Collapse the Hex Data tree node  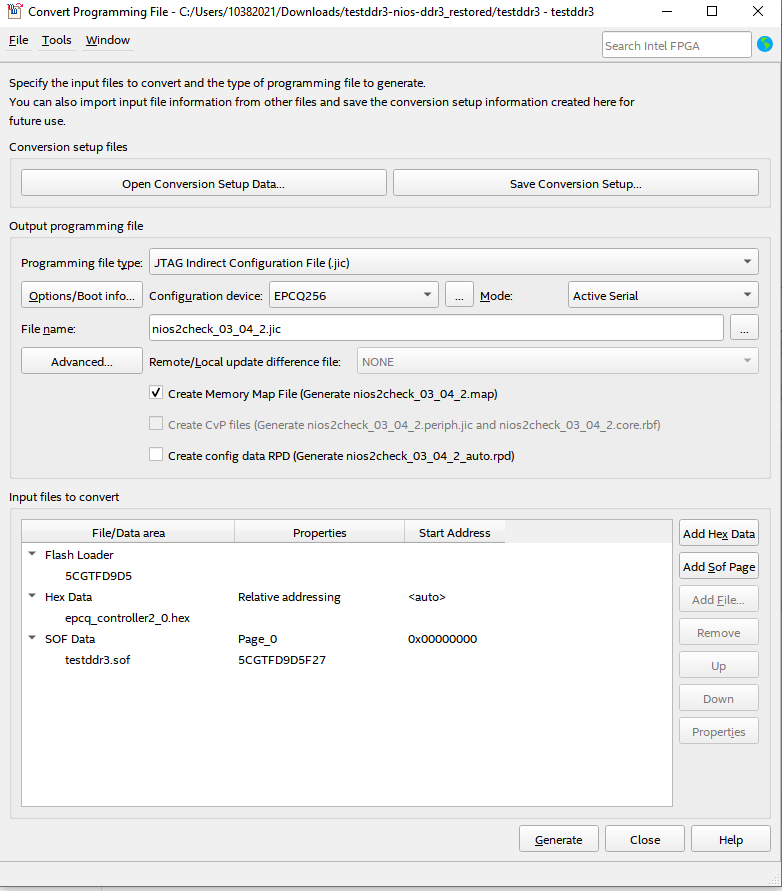pyautogui.click(x=32, y=596)
